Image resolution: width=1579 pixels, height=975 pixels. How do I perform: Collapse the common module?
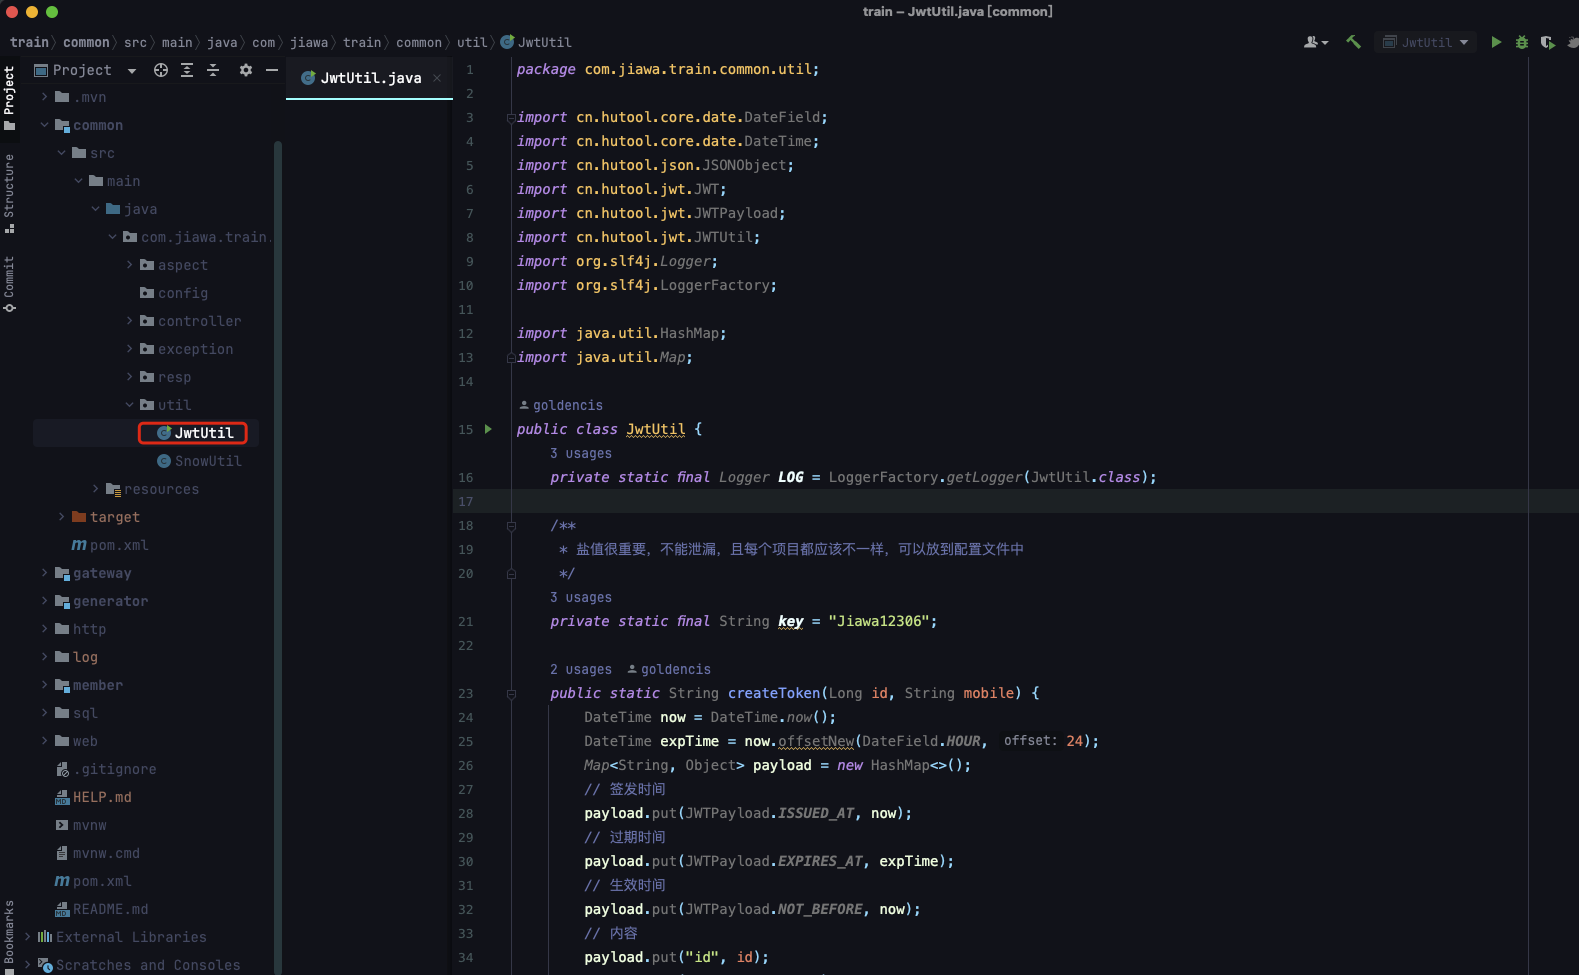tap(44, 125)
